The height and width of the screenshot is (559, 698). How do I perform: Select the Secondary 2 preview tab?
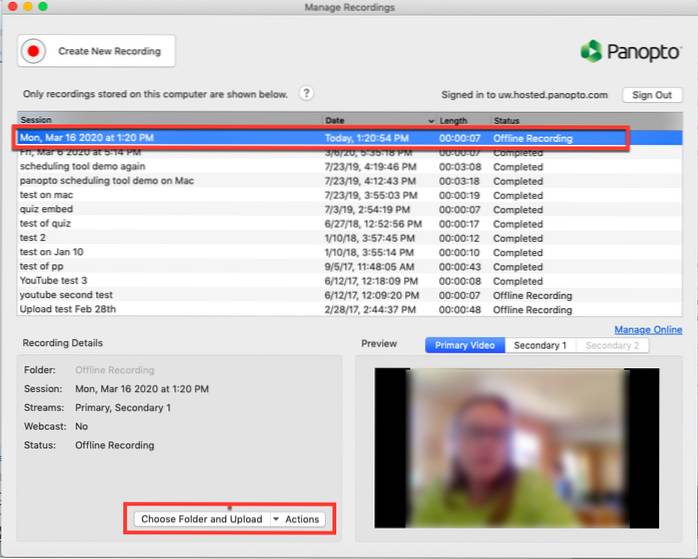[610, 345]
